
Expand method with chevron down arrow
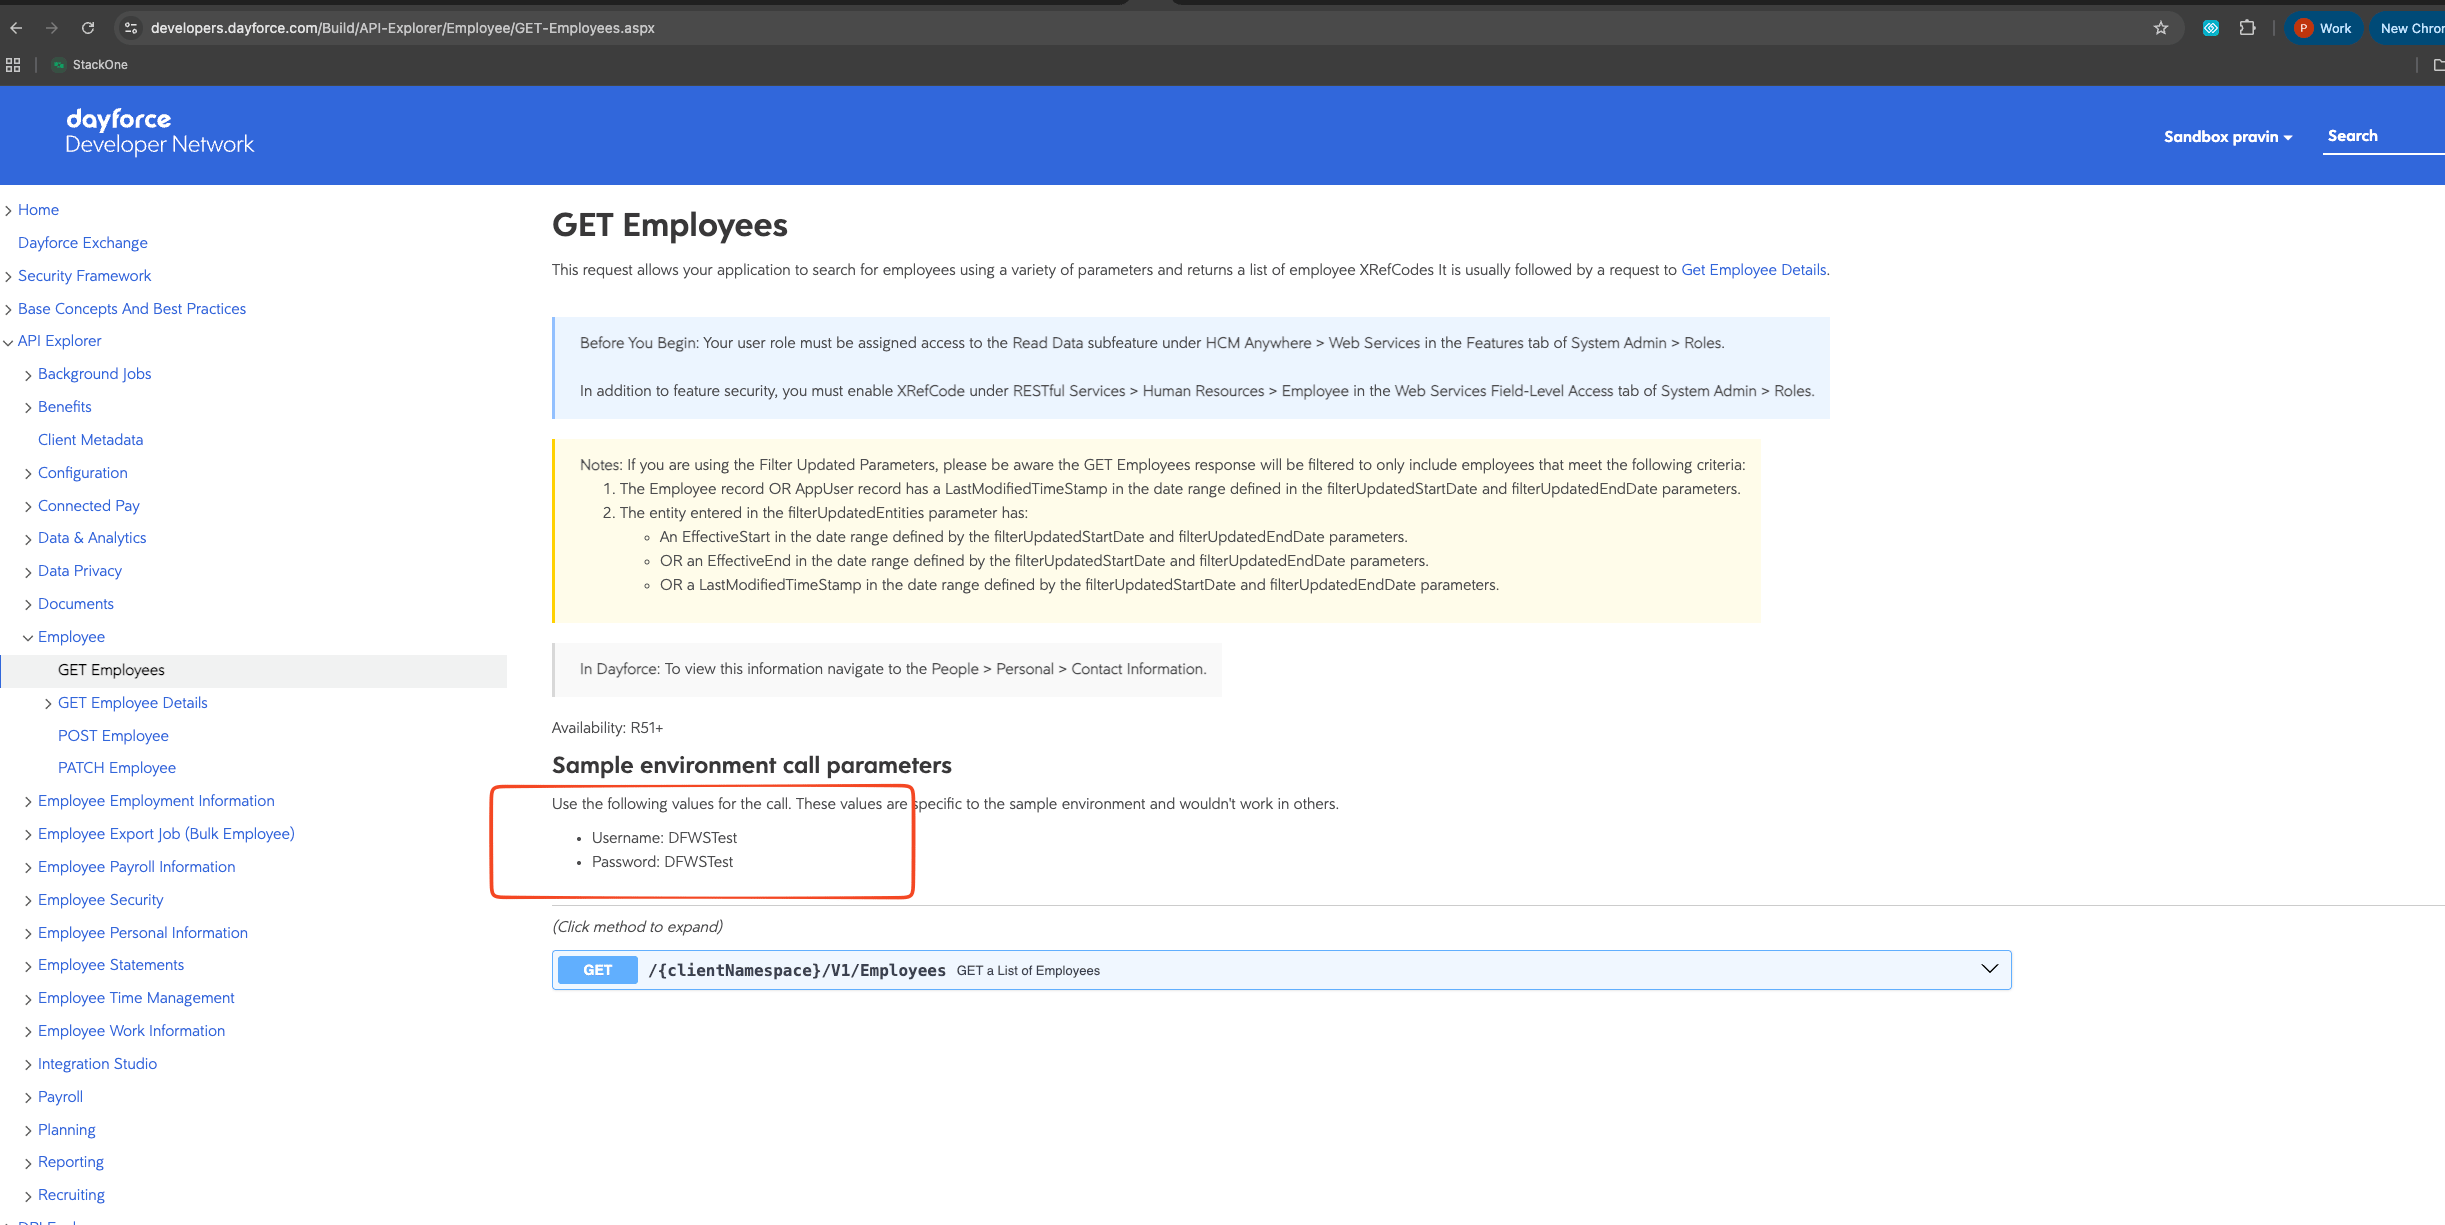coord(1989,969)
